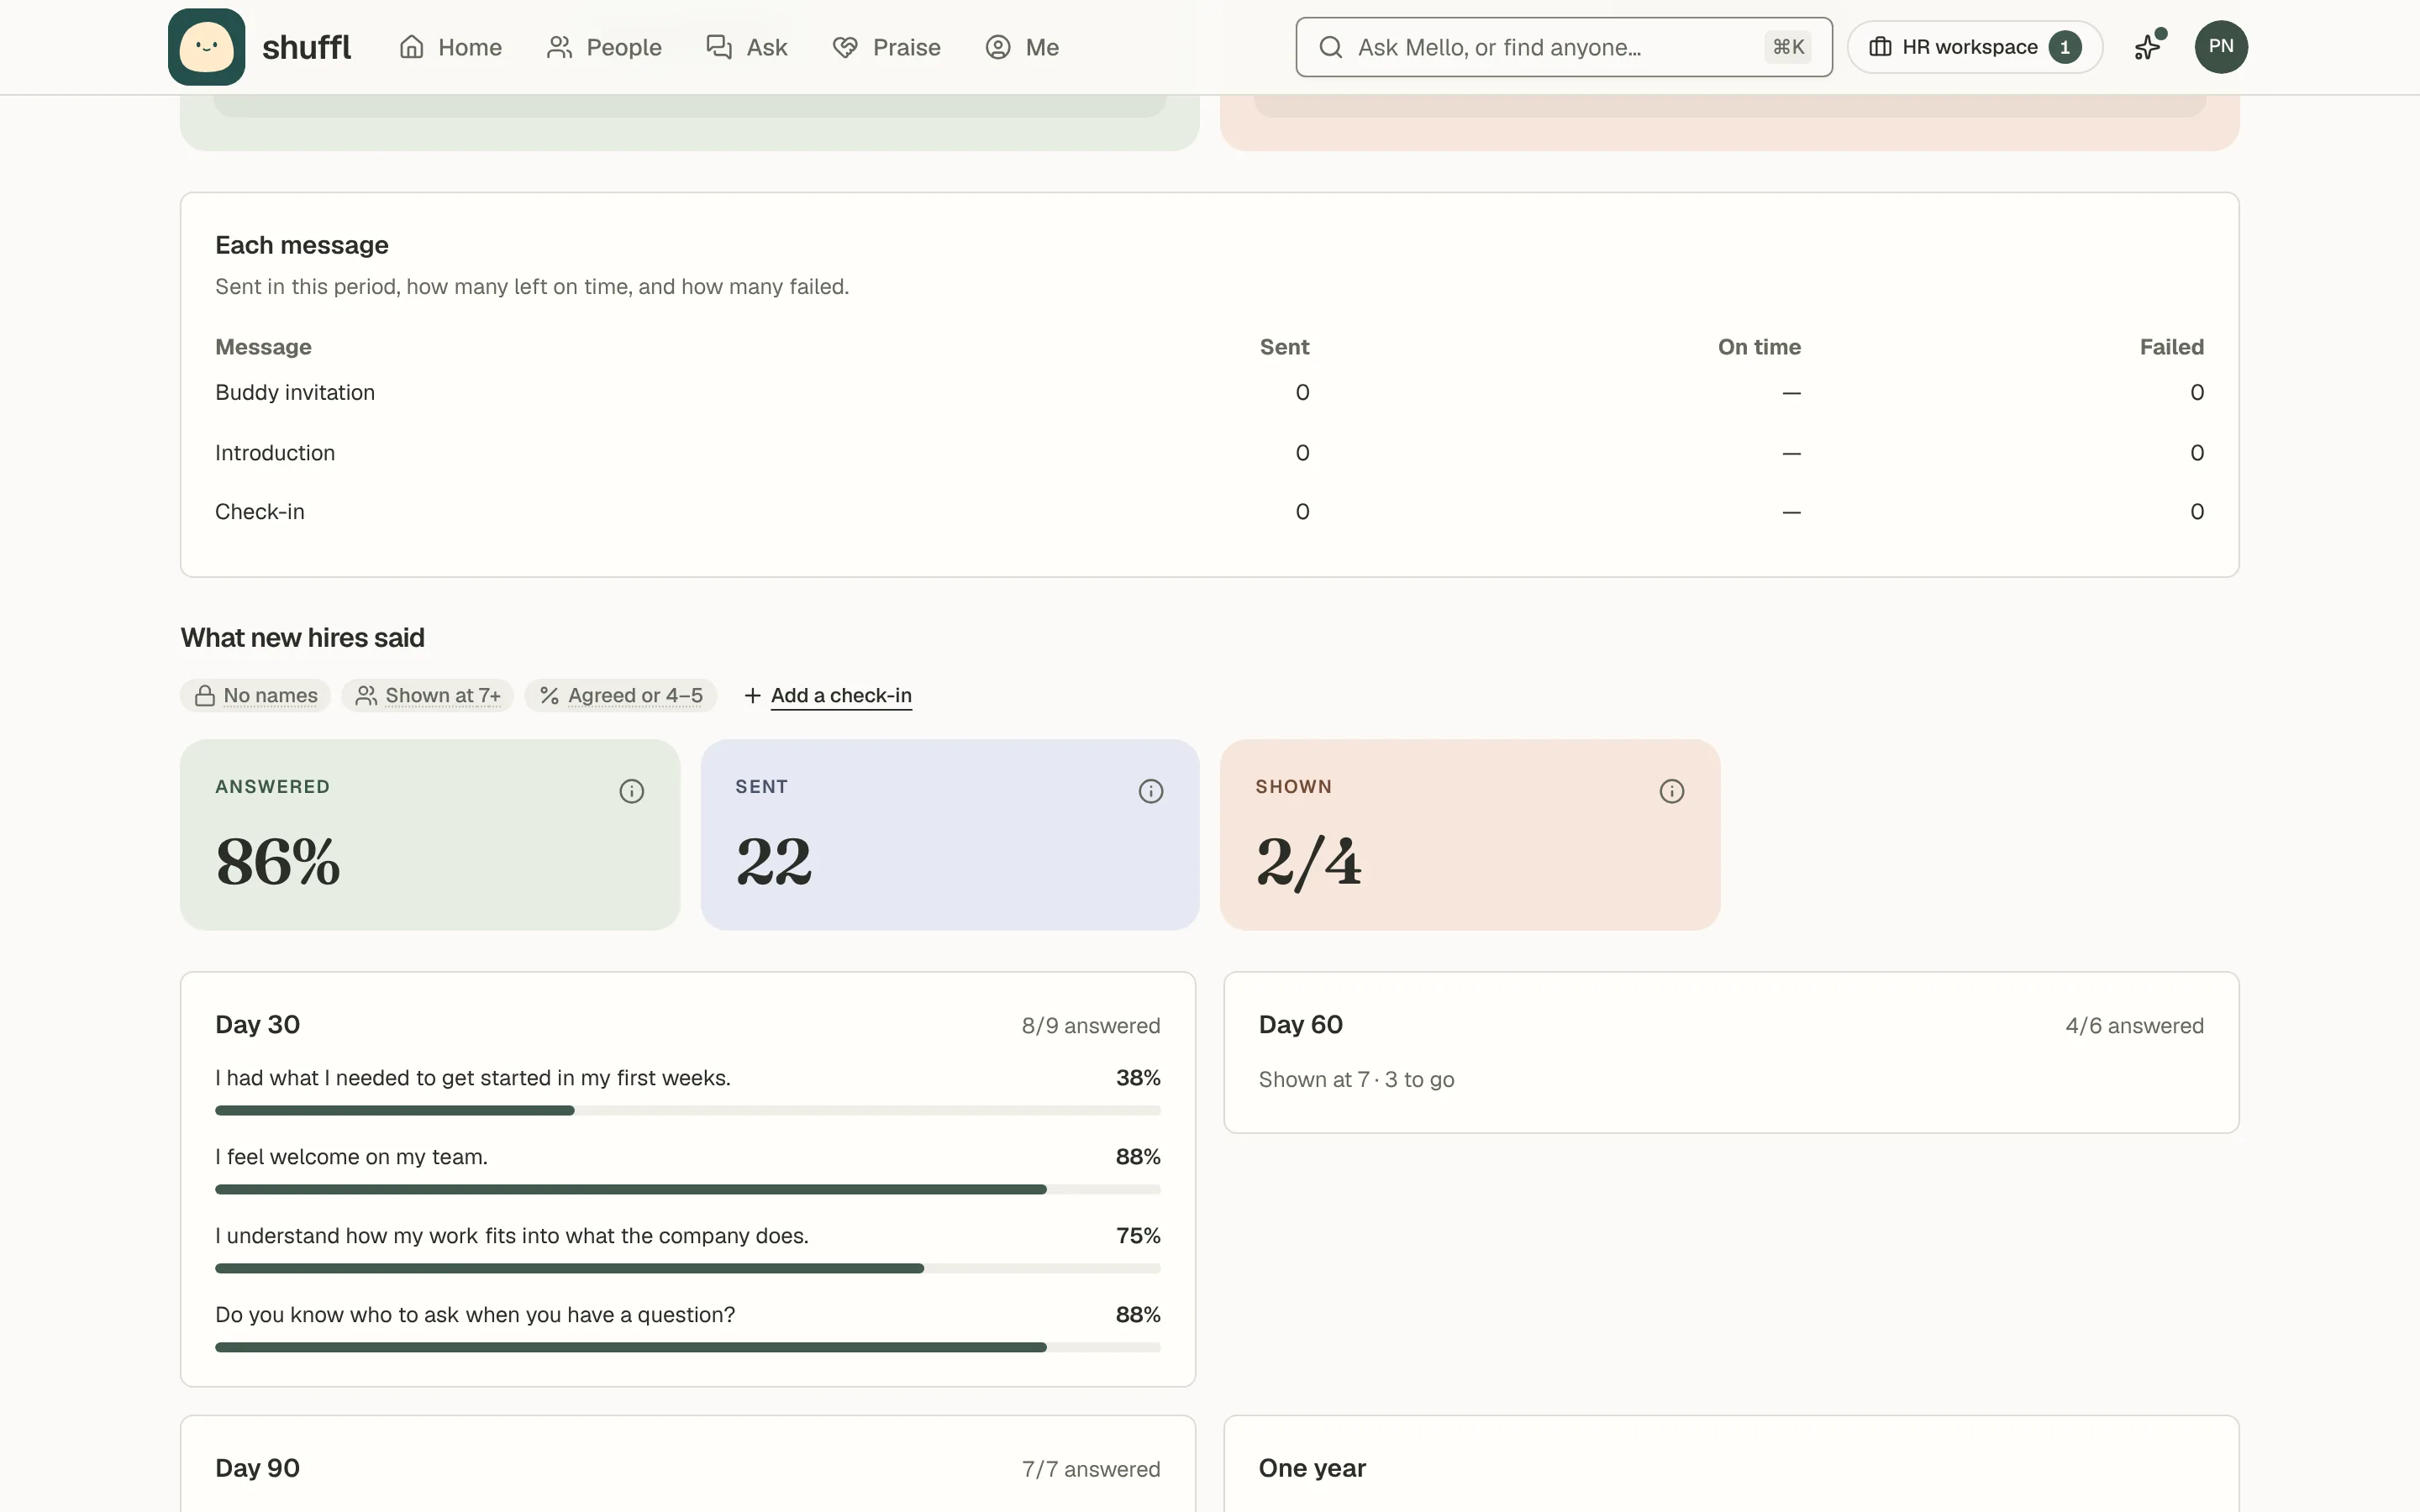Click the shuffl logo mascot icon
2420x1512 pixels.
[x=206, y=47]
